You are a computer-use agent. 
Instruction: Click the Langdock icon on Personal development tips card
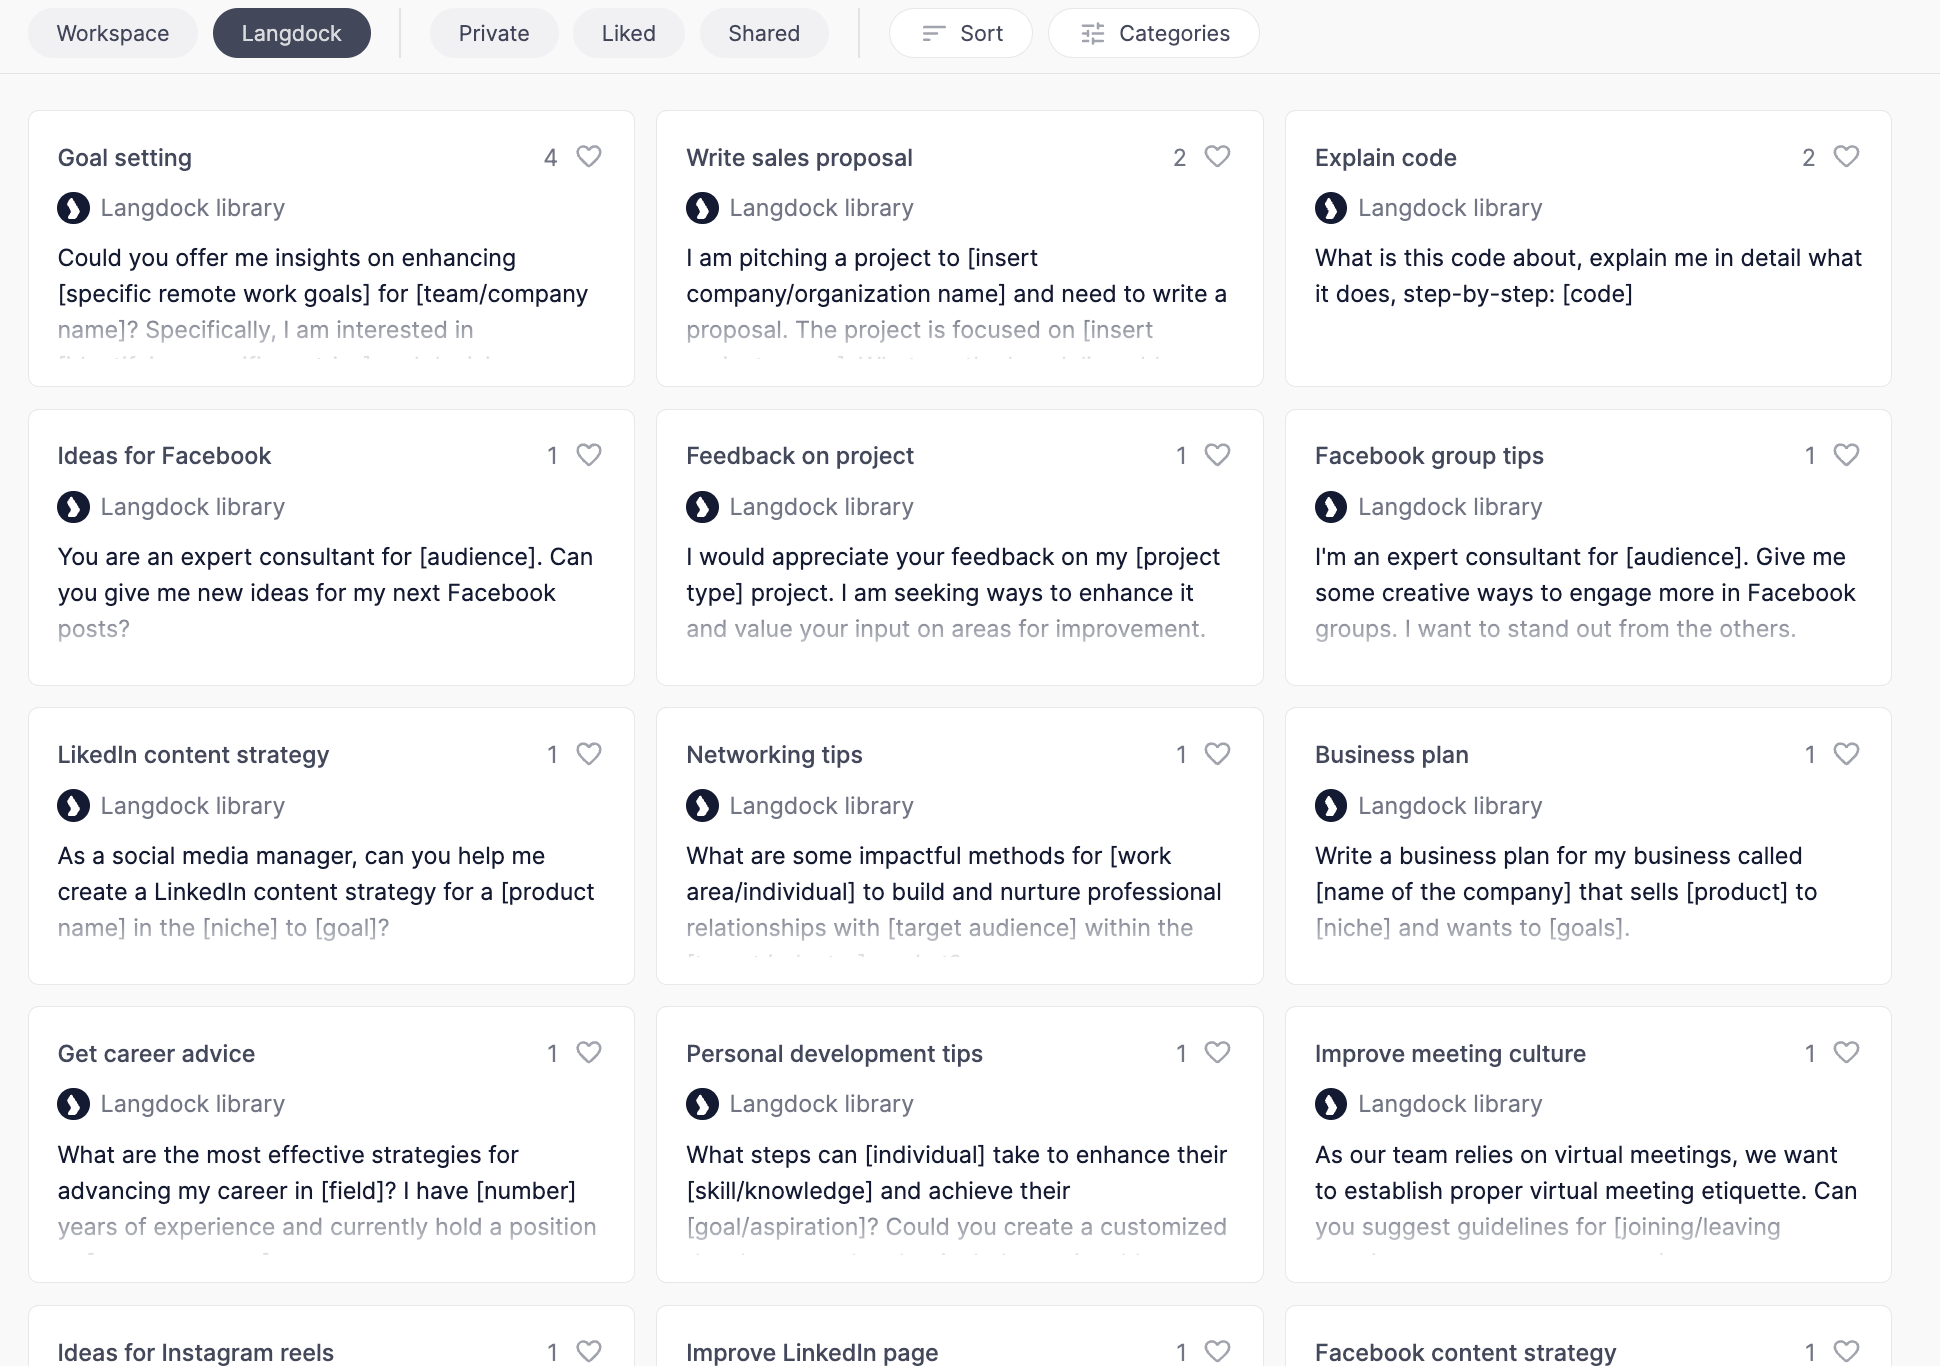click(x=702, y=1103)
